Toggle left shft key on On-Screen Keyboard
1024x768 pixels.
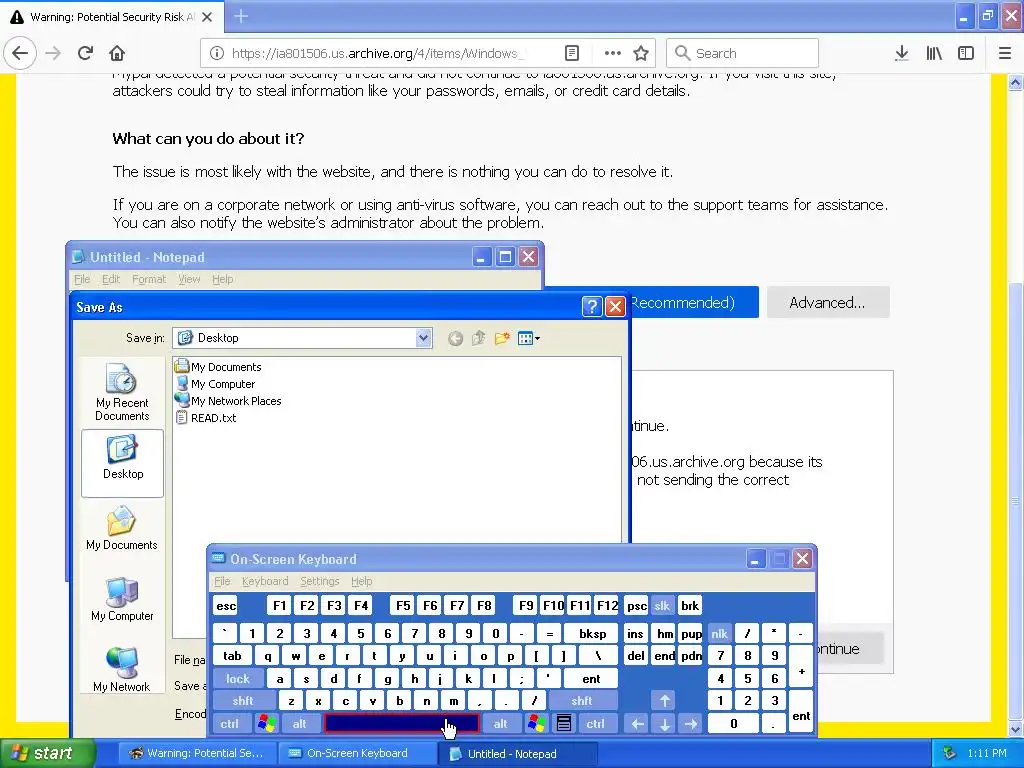pos(243,701)
